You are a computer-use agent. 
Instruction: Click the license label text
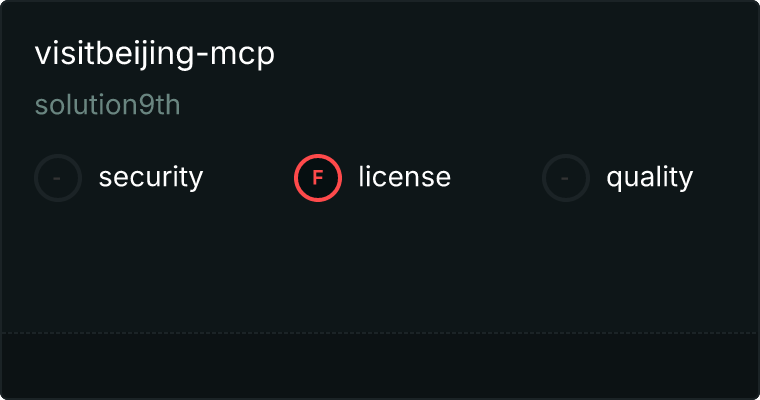pyautogui.click(x=405, y=176)
